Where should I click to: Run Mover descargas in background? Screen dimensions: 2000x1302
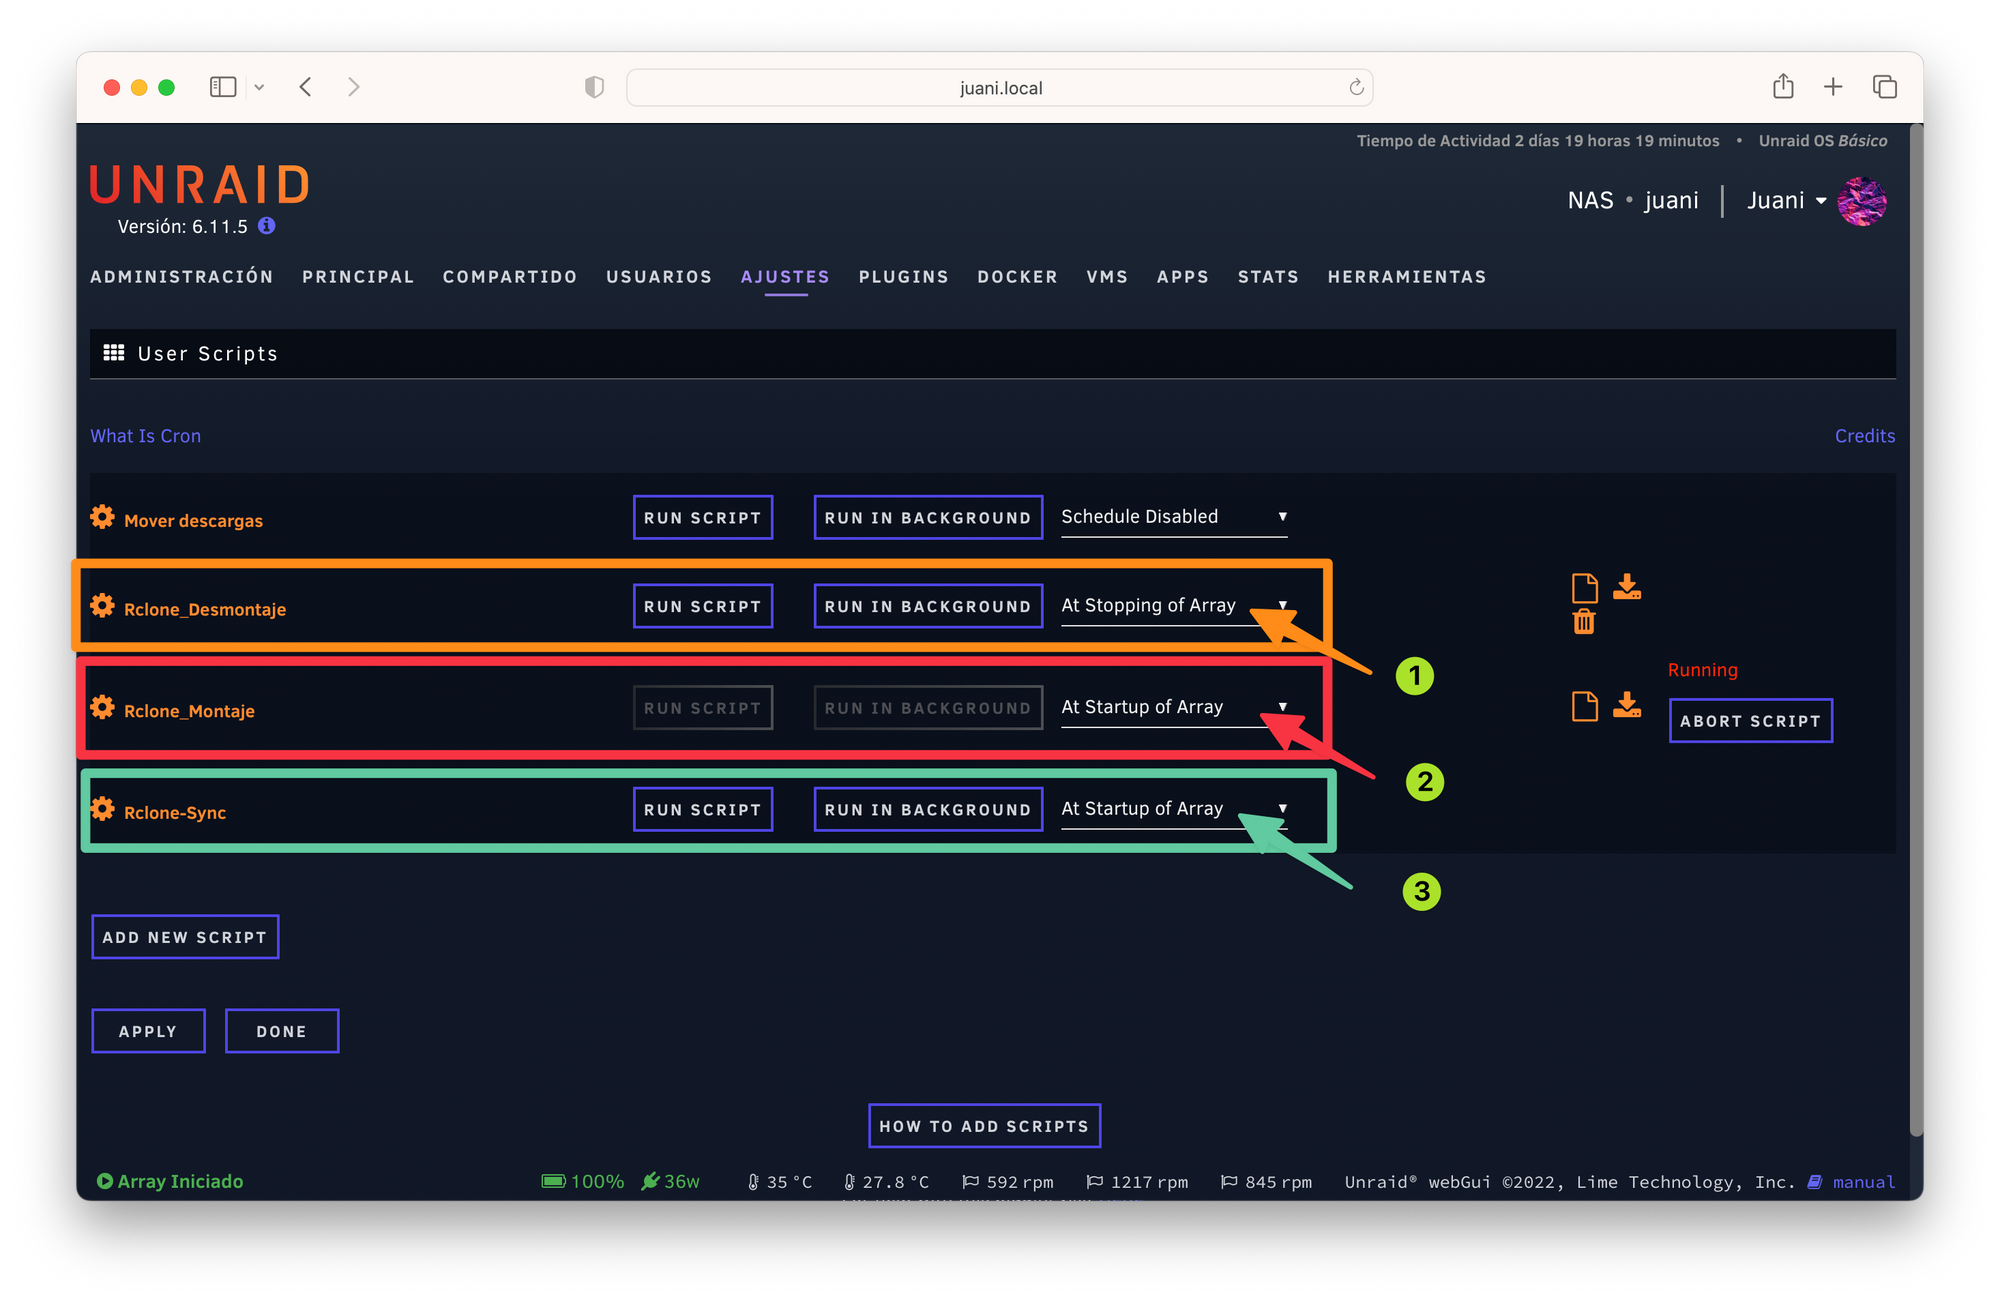928,517
